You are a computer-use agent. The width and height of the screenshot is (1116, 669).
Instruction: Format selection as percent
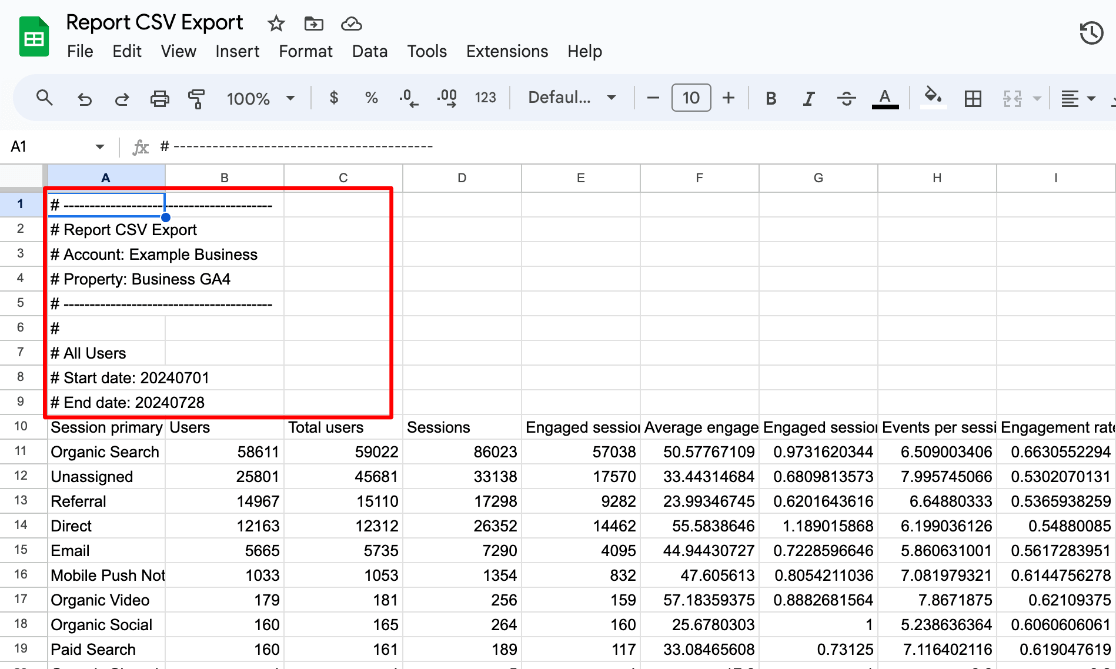(x=371, y=98)
